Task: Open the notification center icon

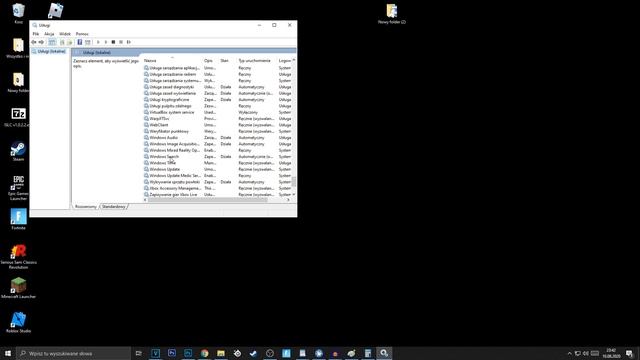Action: (629, 353)
